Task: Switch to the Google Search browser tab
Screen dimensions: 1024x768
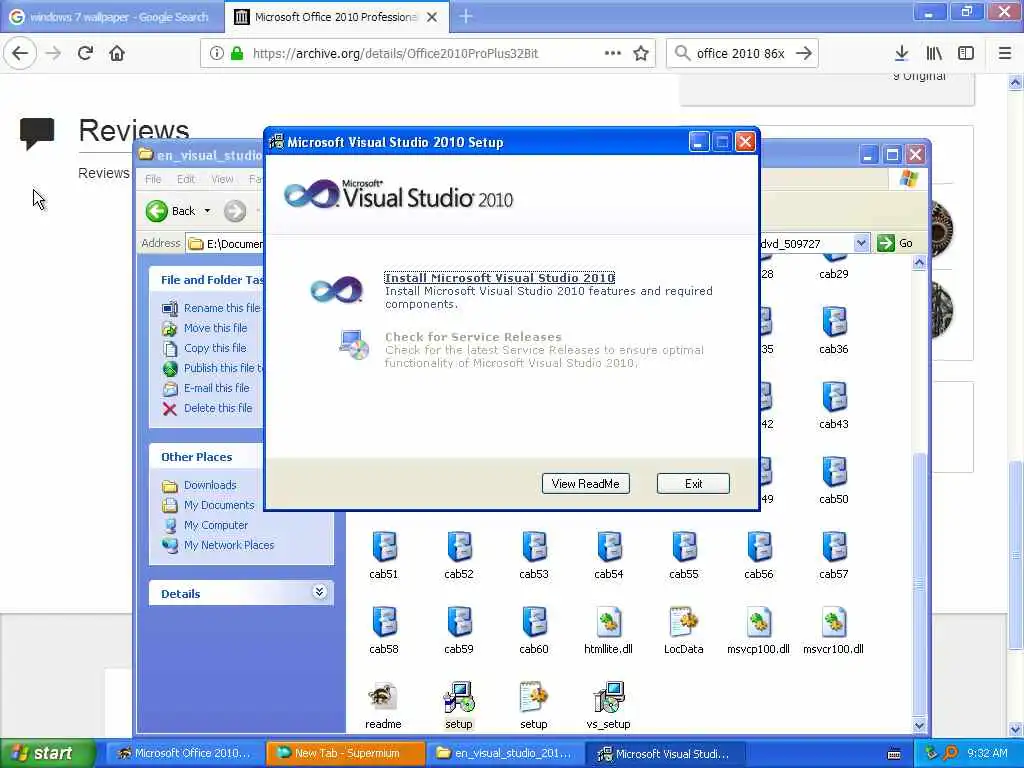Action: coord(111,17)
